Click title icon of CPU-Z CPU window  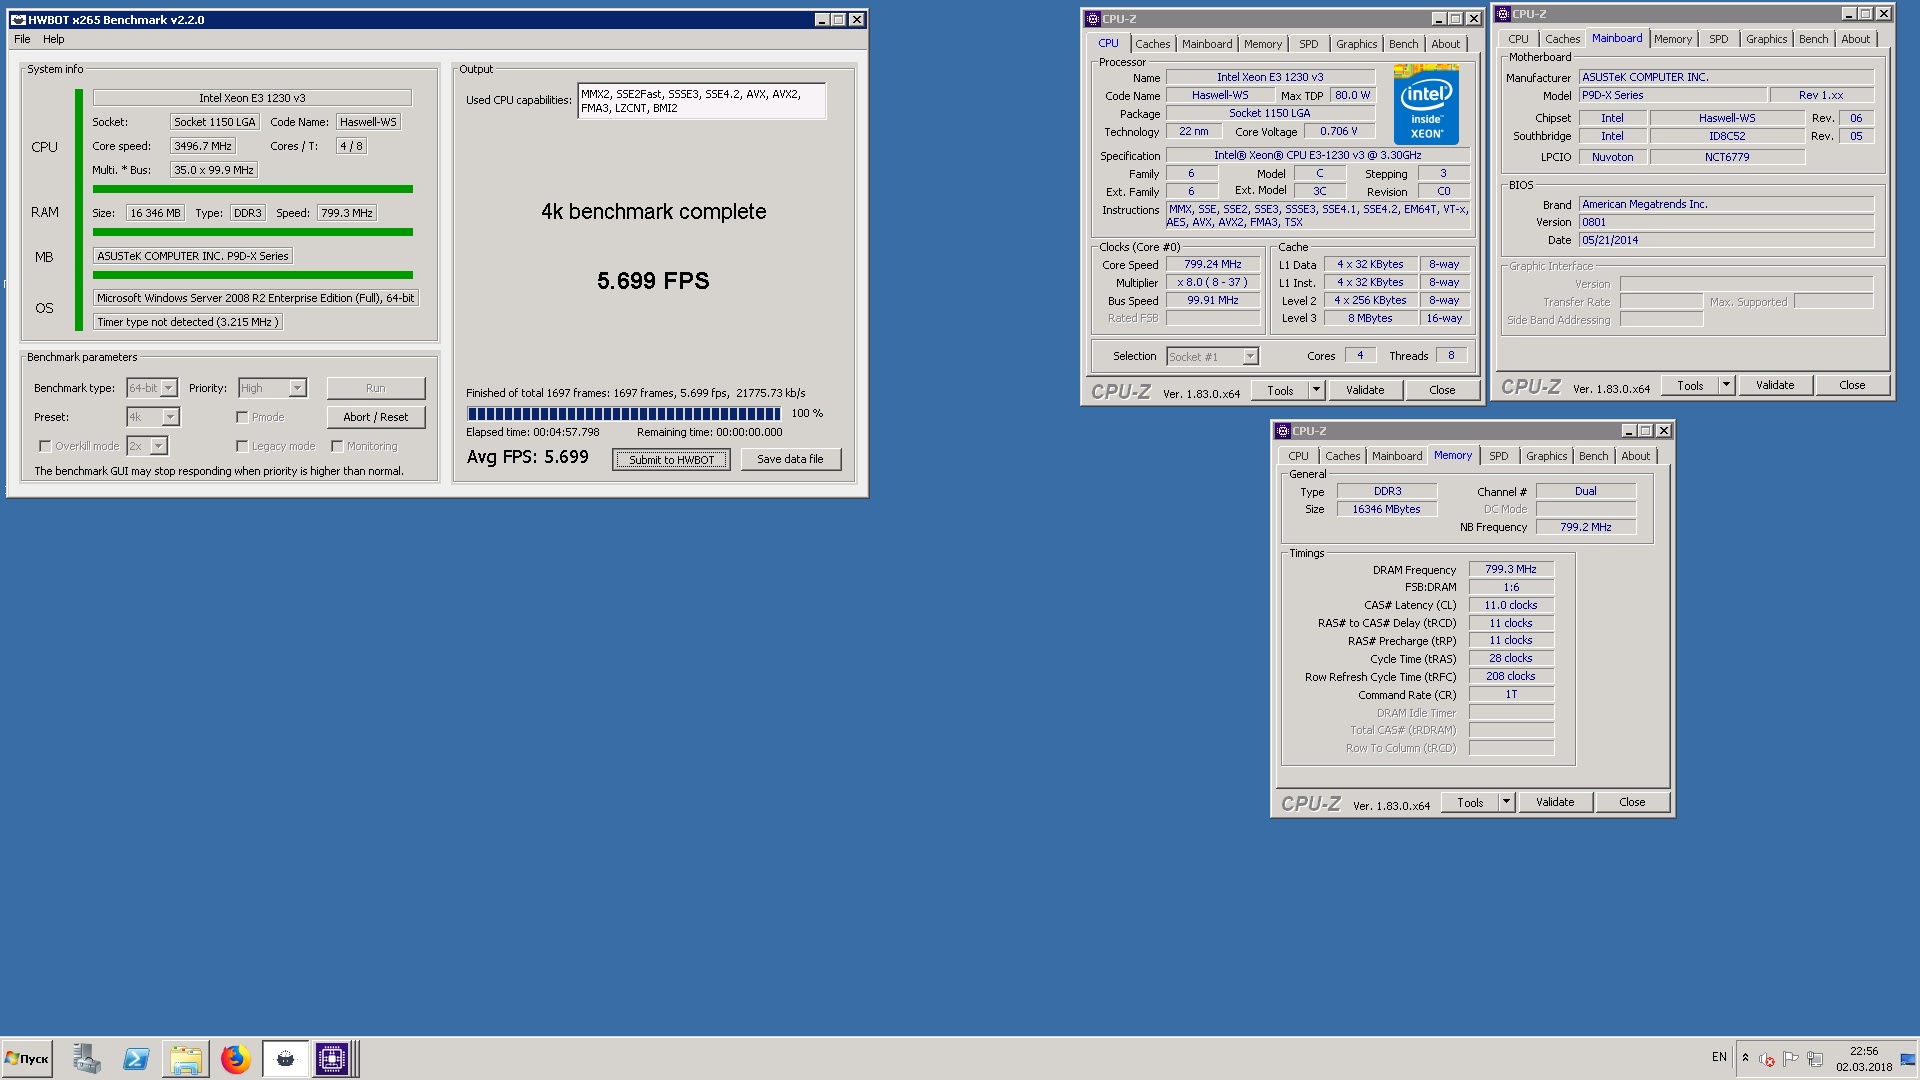click(x=1092, y=19)
